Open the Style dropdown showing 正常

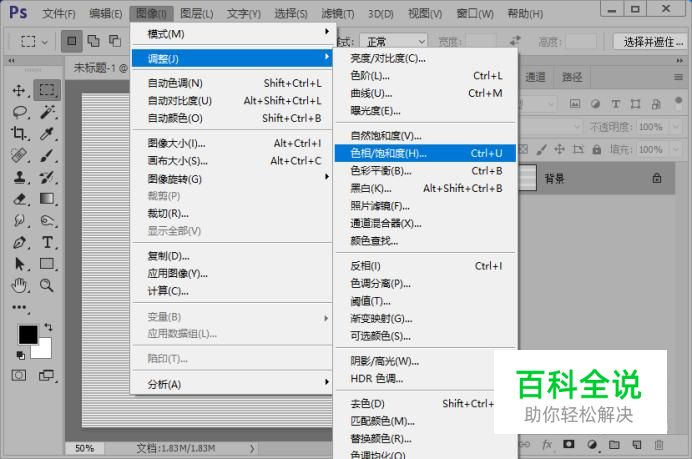(393, 42)
